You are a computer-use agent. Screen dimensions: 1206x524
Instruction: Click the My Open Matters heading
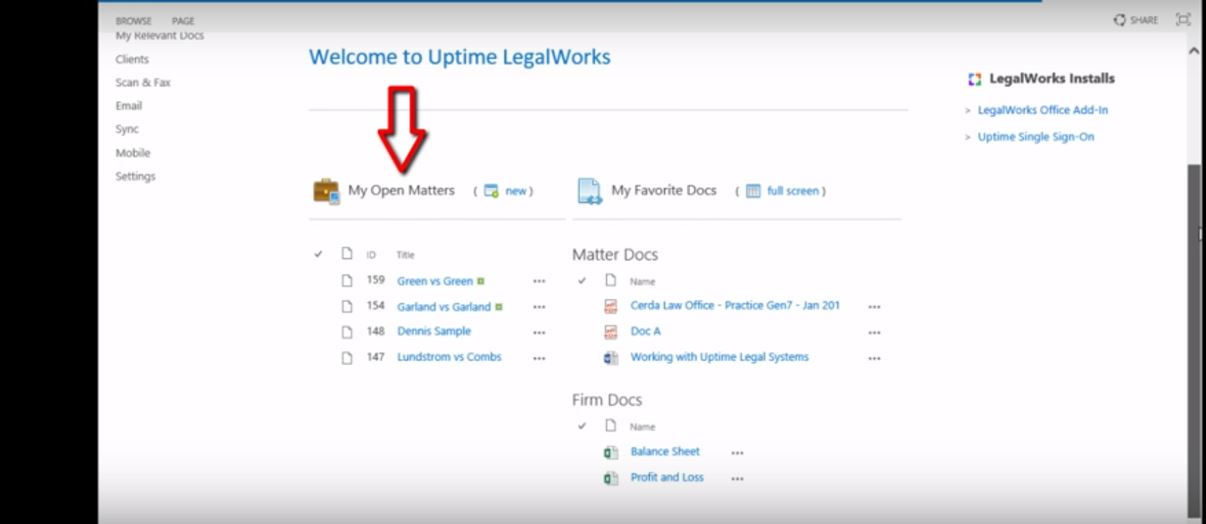click(x=401, y=190)
